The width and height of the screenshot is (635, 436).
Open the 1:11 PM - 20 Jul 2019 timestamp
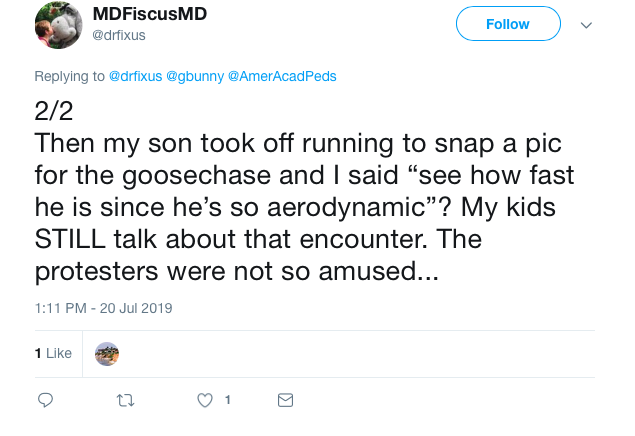[103, 308]
